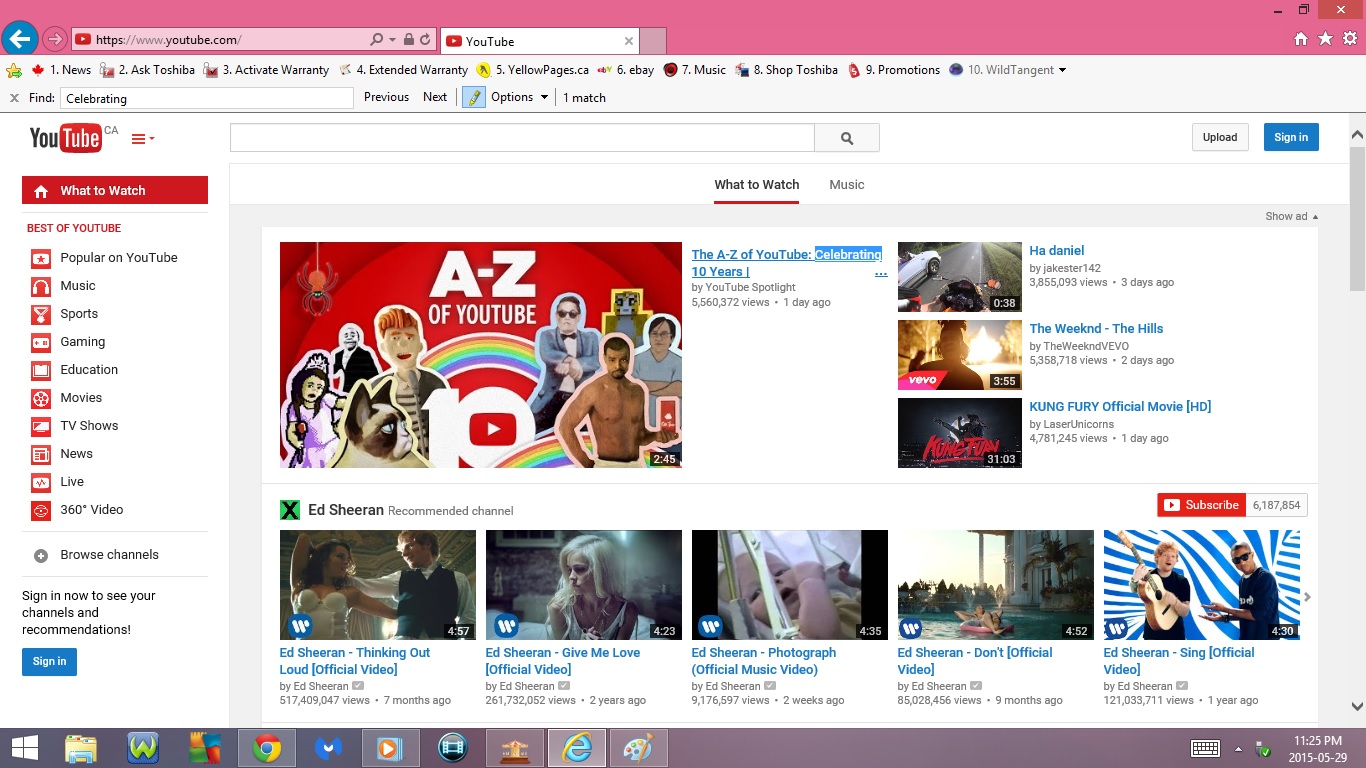Click the sidebar Sign in button

point(49,662)
